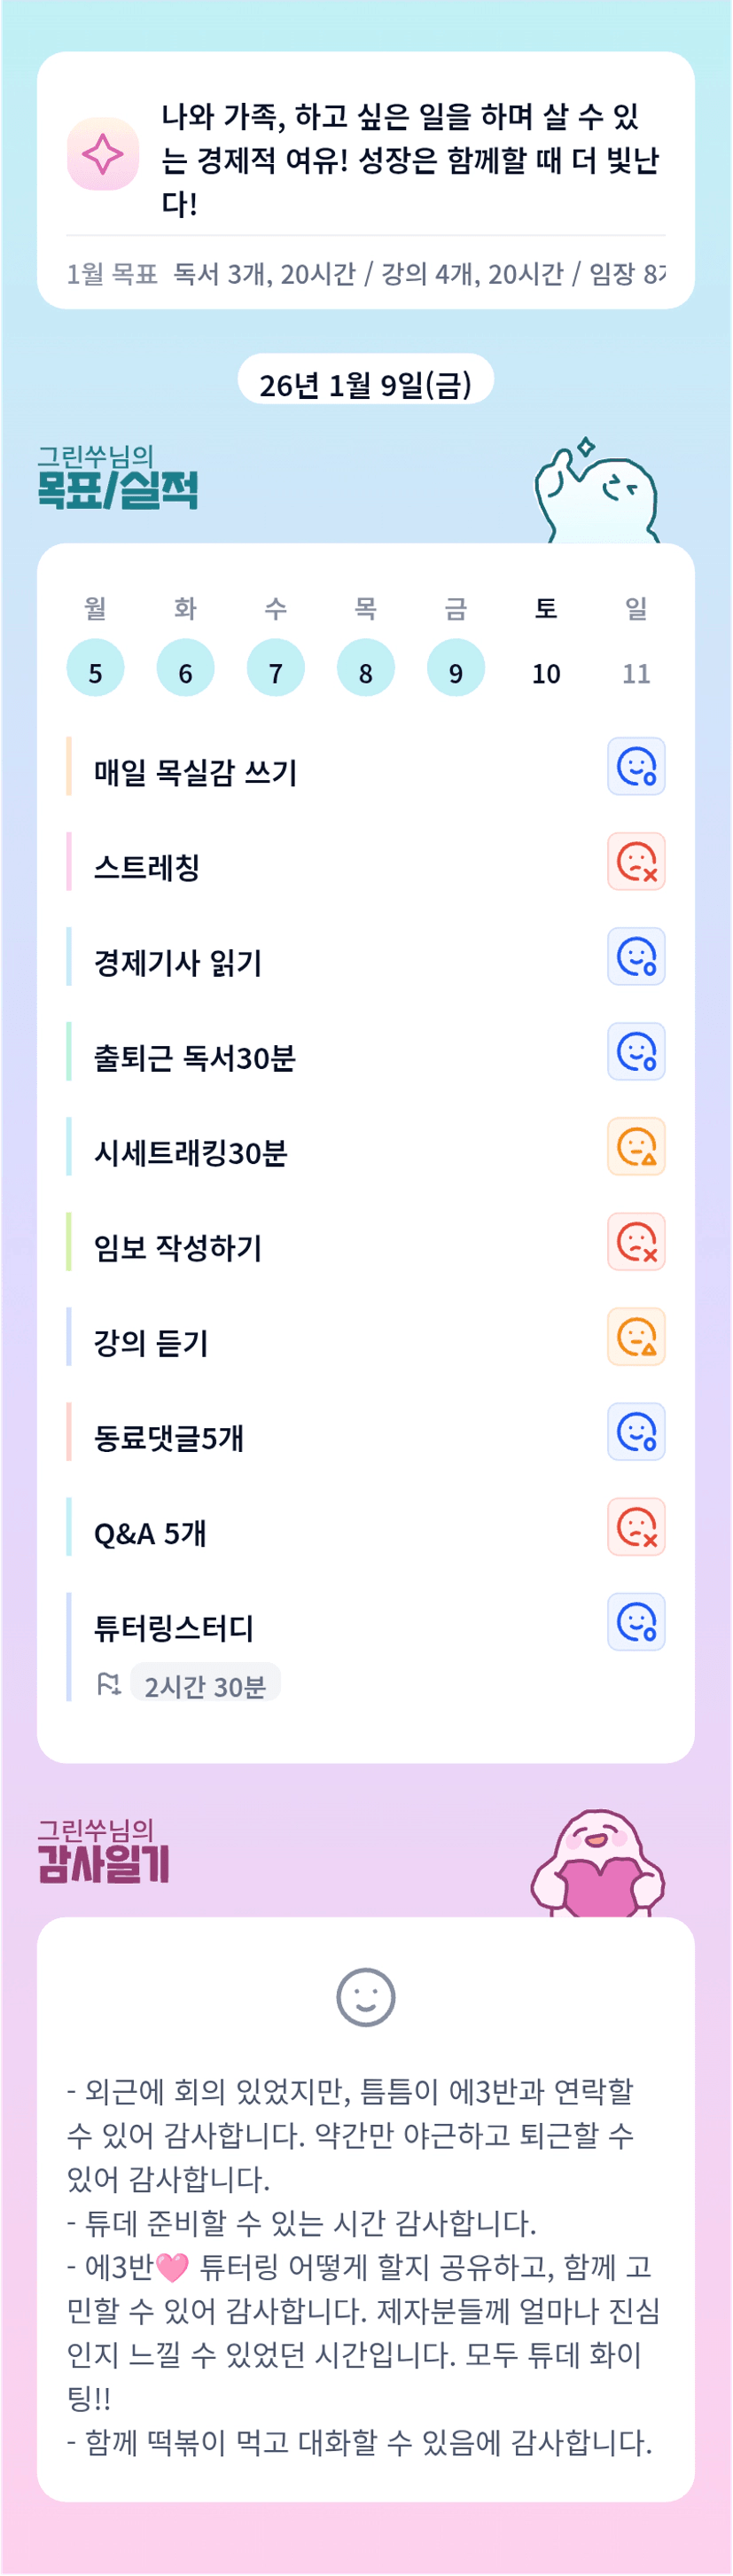This screenshot has height=2576, width=733.
Task: Select Wednesday the 7th date circle
Action: click(276, 668)
